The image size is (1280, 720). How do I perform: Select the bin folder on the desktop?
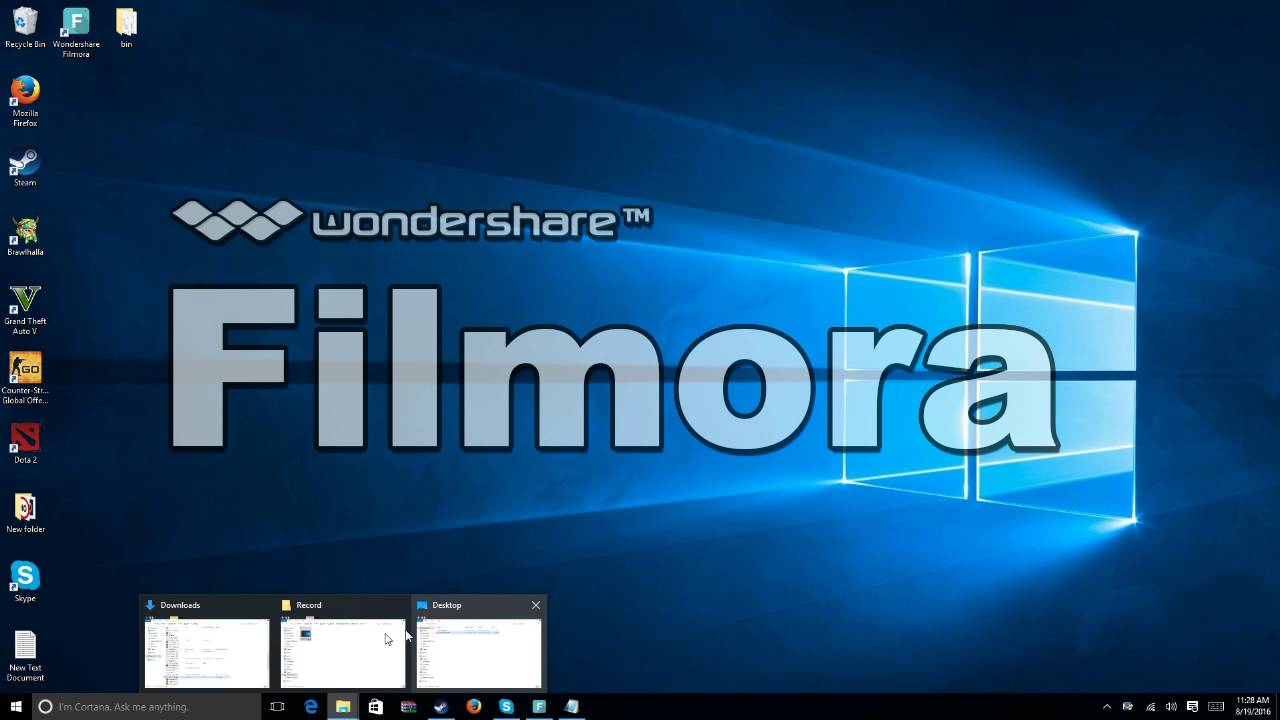pyautogui.click(x=126, y=28)
